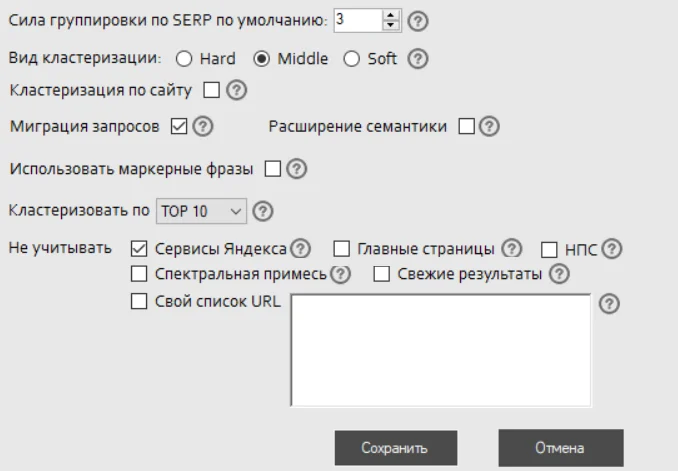Open the TOP 10 dropdown

click(200, 211)
